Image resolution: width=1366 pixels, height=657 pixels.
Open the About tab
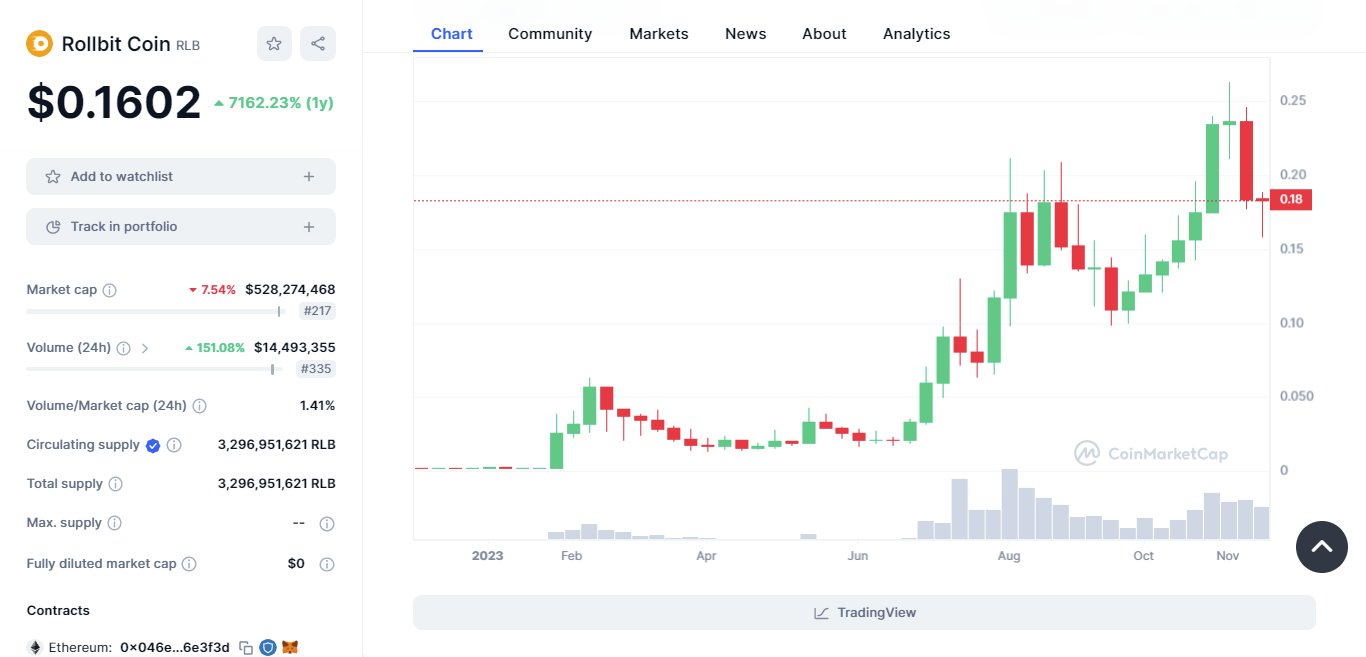[824, 34]
